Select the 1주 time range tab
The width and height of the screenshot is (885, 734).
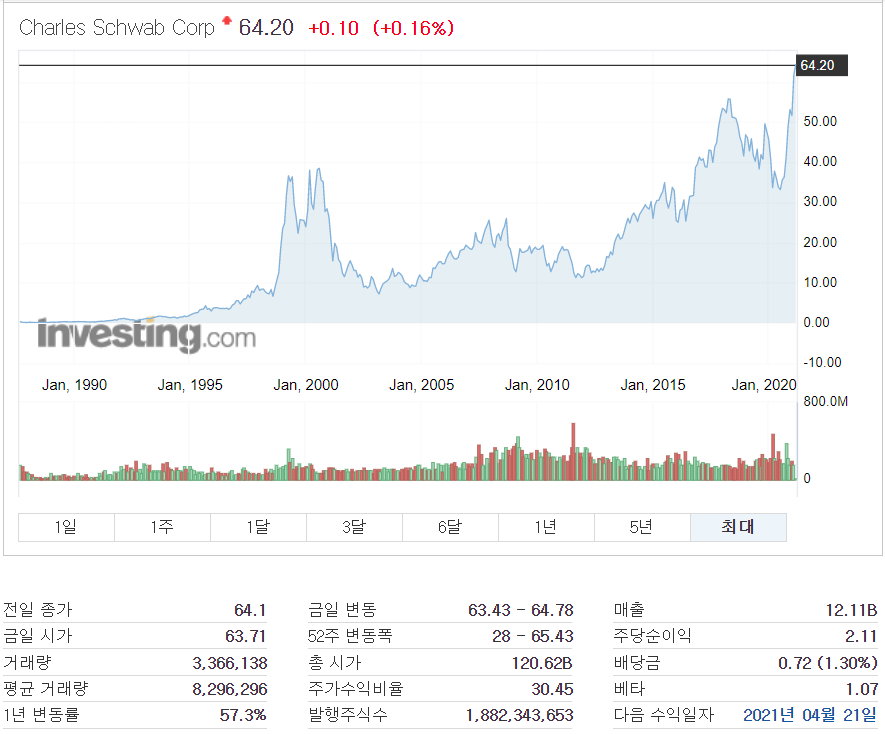(x=162, y=527)
